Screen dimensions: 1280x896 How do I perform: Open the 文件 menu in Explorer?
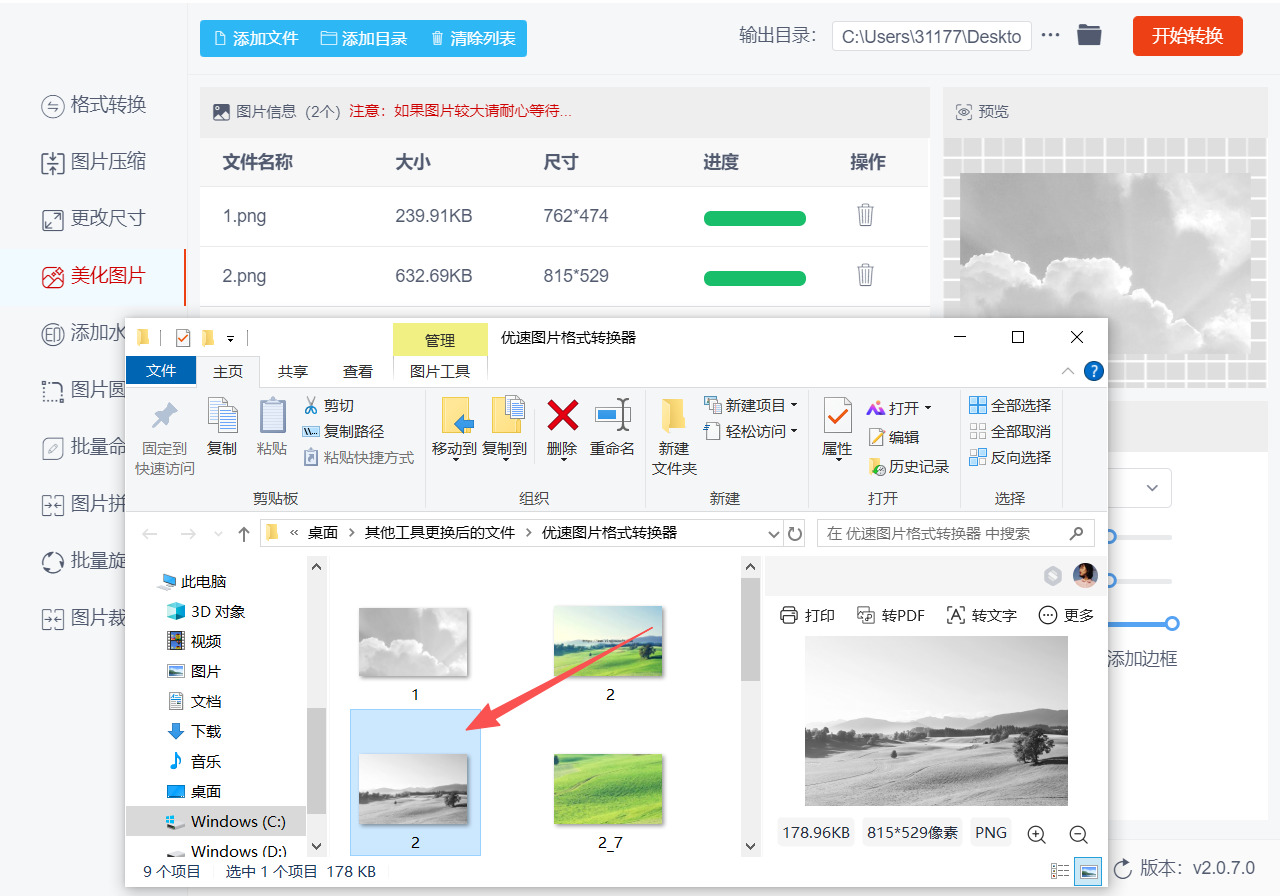(160, 370)
